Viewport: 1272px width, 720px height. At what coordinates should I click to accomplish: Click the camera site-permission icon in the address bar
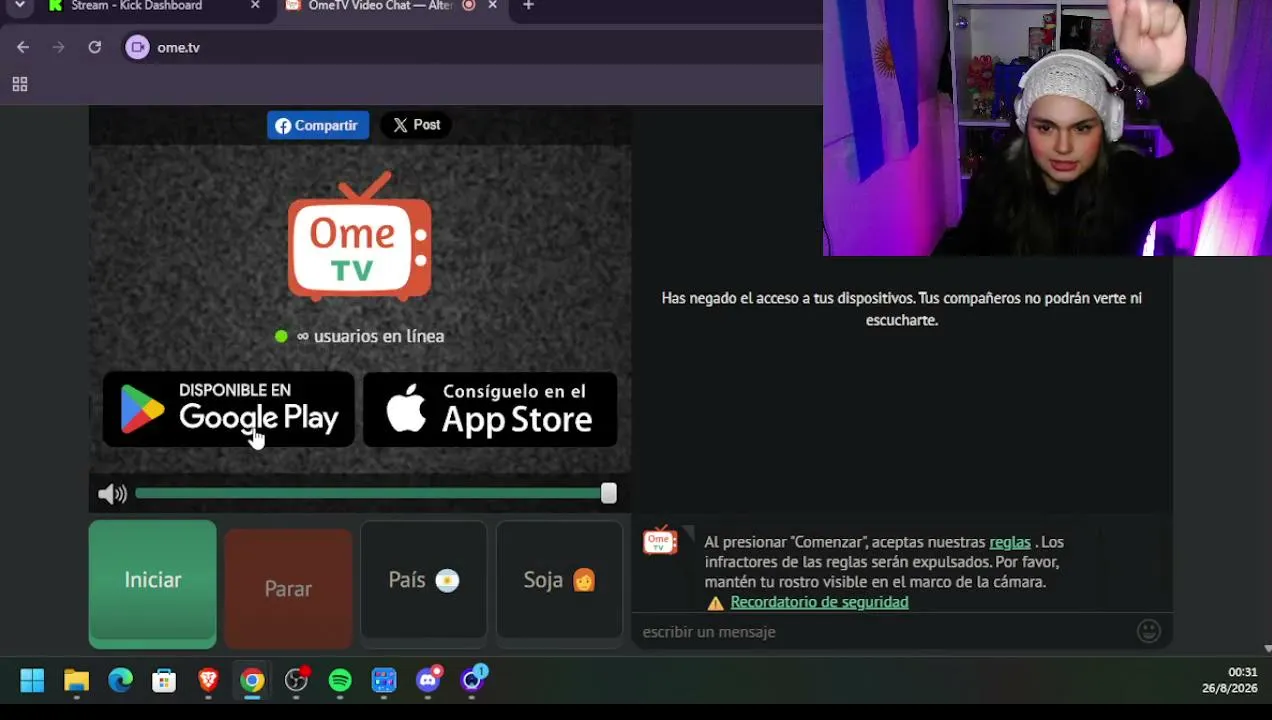pyautogui.click(x=138, y=47)
